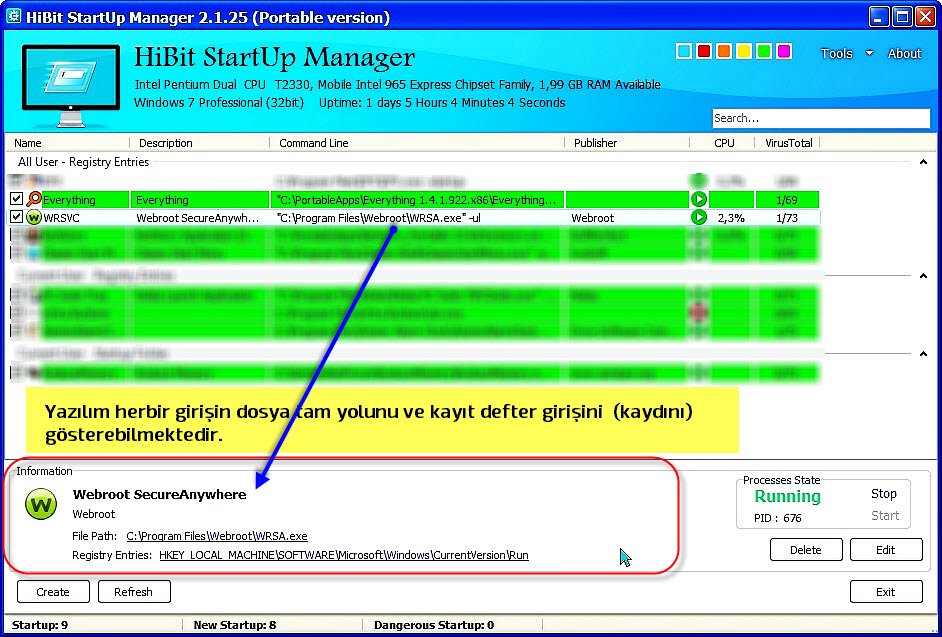Select the magenta theme color swatch

pyautogui.click(x=784, y=51)
